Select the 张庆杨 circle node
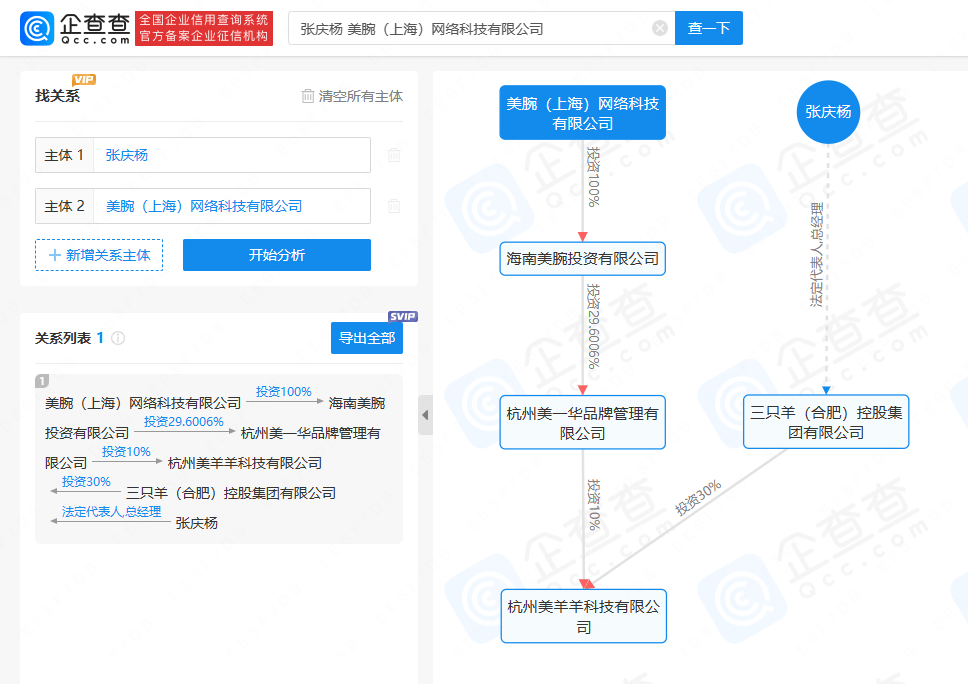Viewport: 968px width, 684px height. (828, 112)
